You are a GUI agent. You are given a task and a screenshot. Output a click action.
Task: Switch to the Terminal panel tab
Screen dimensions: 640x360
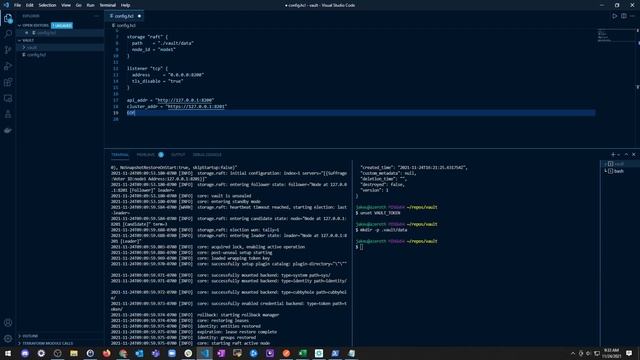coord(120,155)
